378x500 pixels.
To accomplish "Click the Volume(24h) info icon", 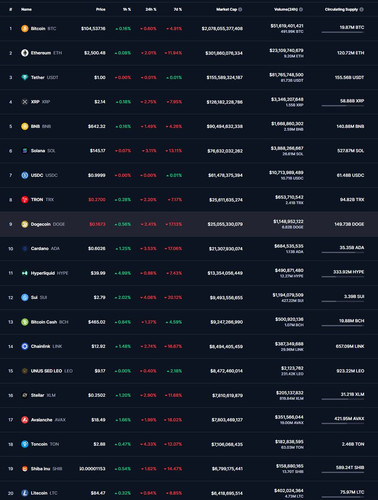I will (x=301, y=9).
